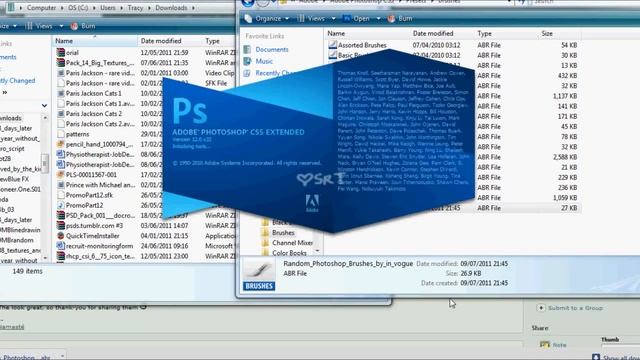Select the patterns file

tap(77, 134)
